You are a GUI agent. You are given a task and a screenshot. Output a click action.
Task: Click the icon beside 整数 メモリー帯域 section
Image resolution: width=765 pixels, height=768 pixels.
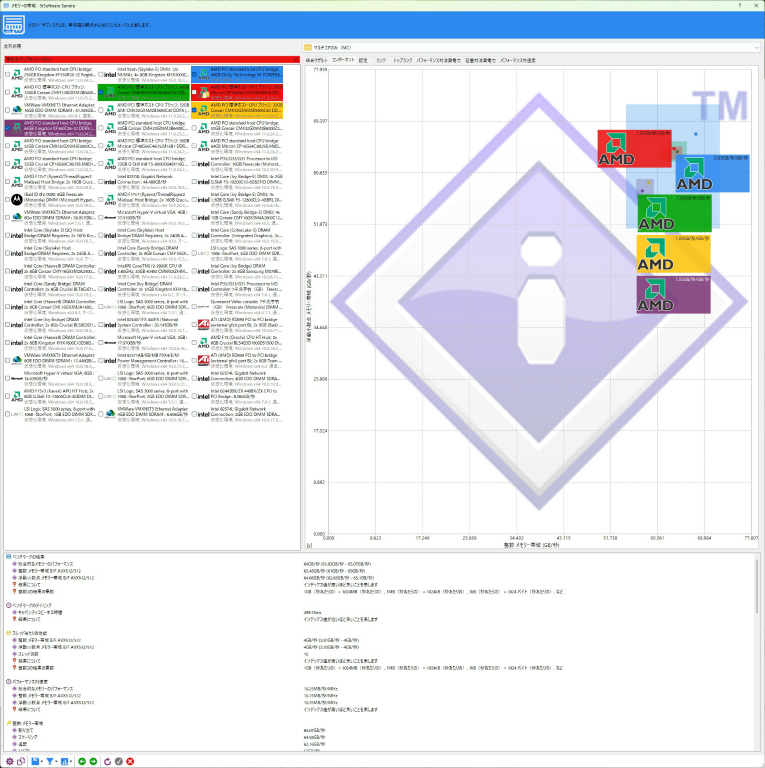(x=8, y=723)
